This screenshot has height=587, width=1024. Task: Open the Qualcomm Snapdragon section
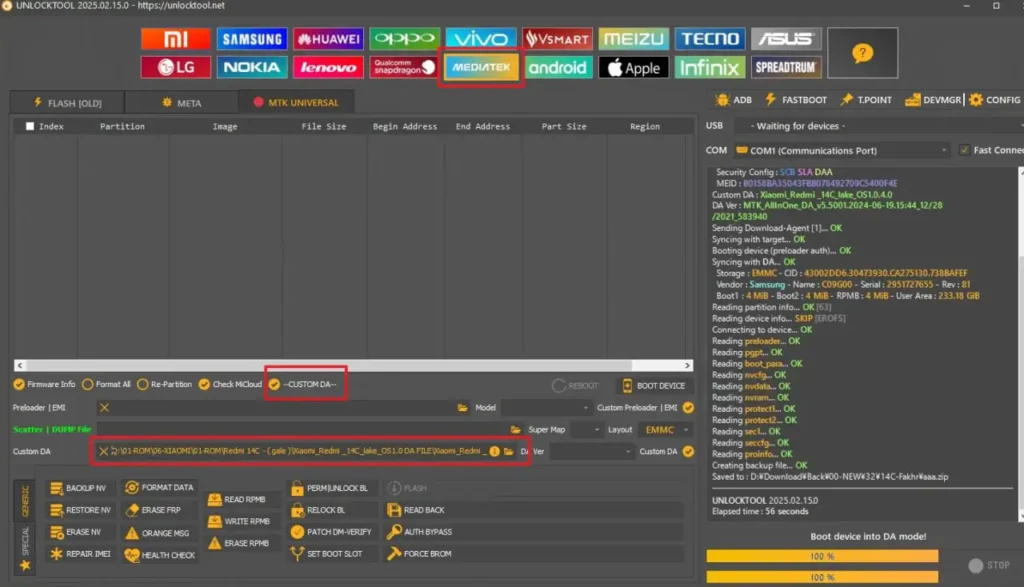click(404, 67)
